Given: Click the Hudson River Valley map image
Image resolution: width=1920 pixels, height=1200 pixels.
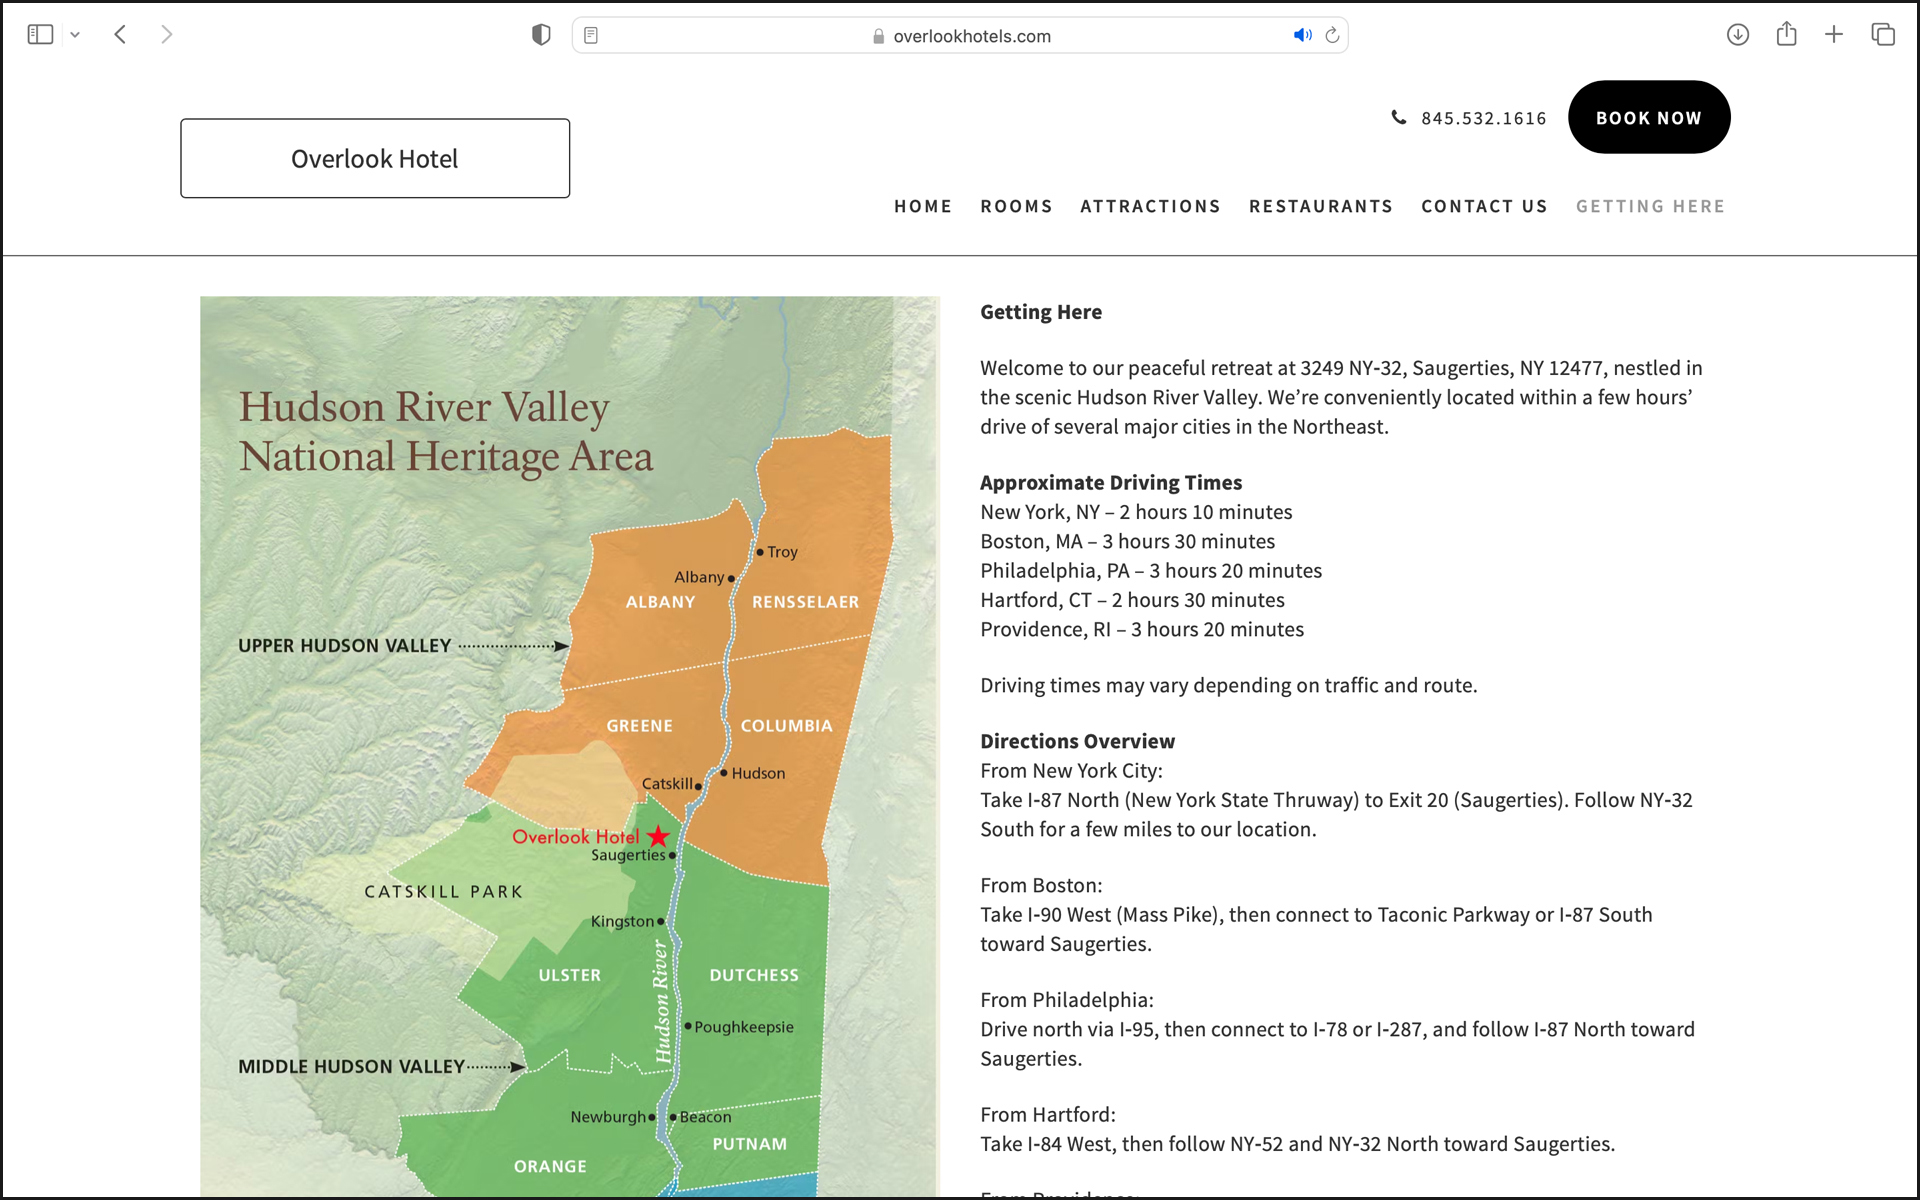Looking at the screenshot, I should (570, 746).
